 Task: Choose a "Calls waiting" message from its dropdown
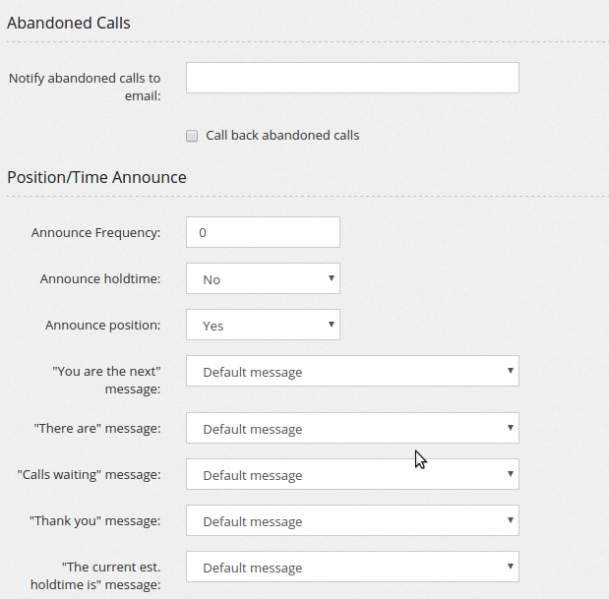pyautogui.click(x=352, y=474)
